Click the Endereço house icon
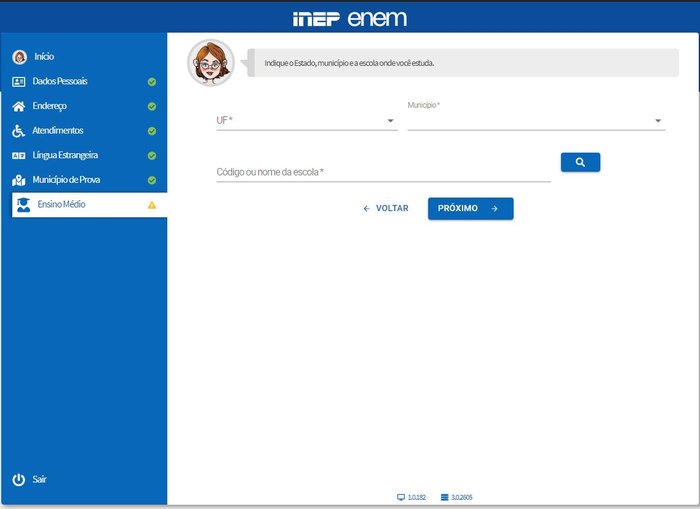 point(19,106)
